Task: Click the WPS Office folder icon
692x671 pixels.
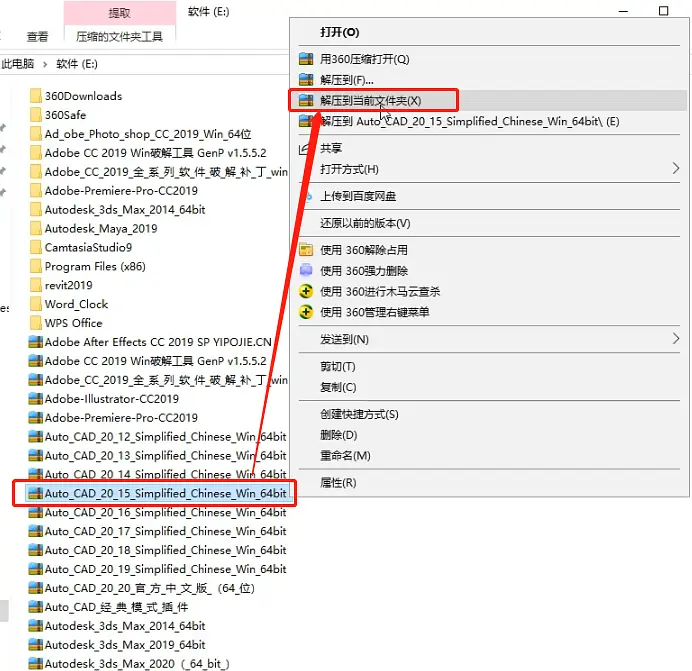Action: pyautogui.click(x=36, y=323)
